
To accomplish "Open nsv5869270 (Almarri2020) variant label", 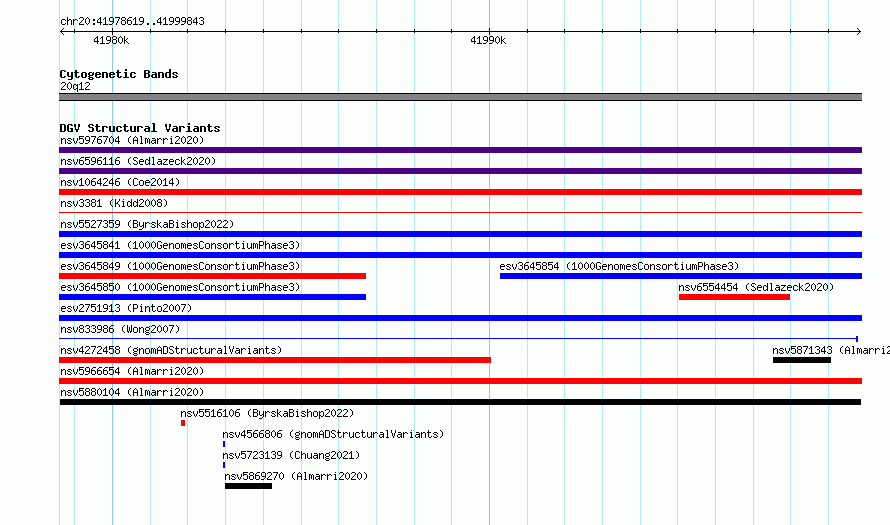I will coord(296,476).
